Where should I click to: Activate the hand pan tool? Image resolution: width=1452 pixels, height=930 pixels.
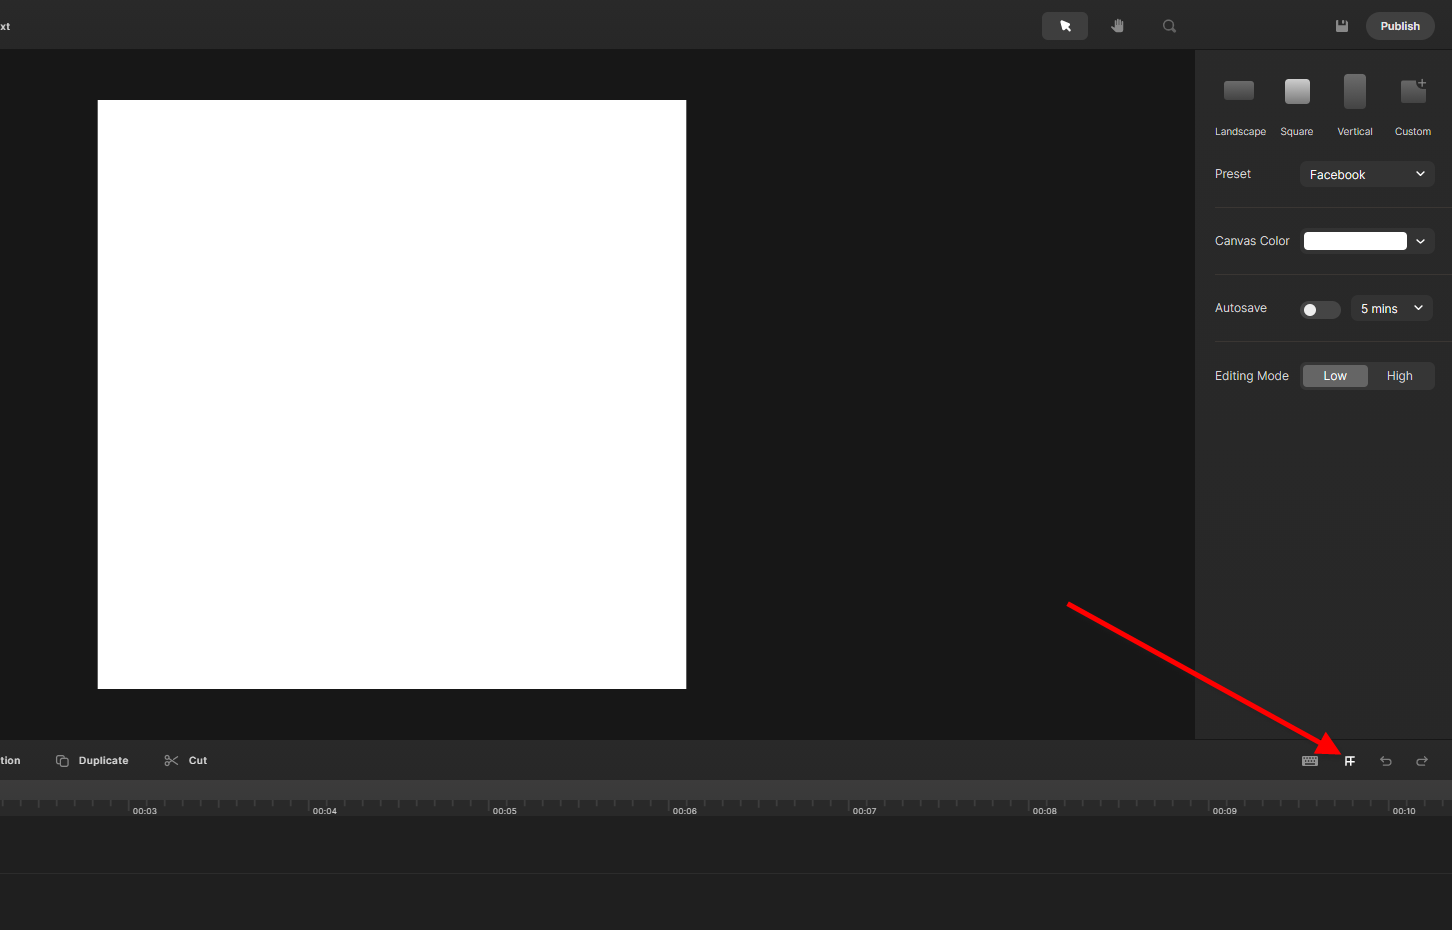1117,26
